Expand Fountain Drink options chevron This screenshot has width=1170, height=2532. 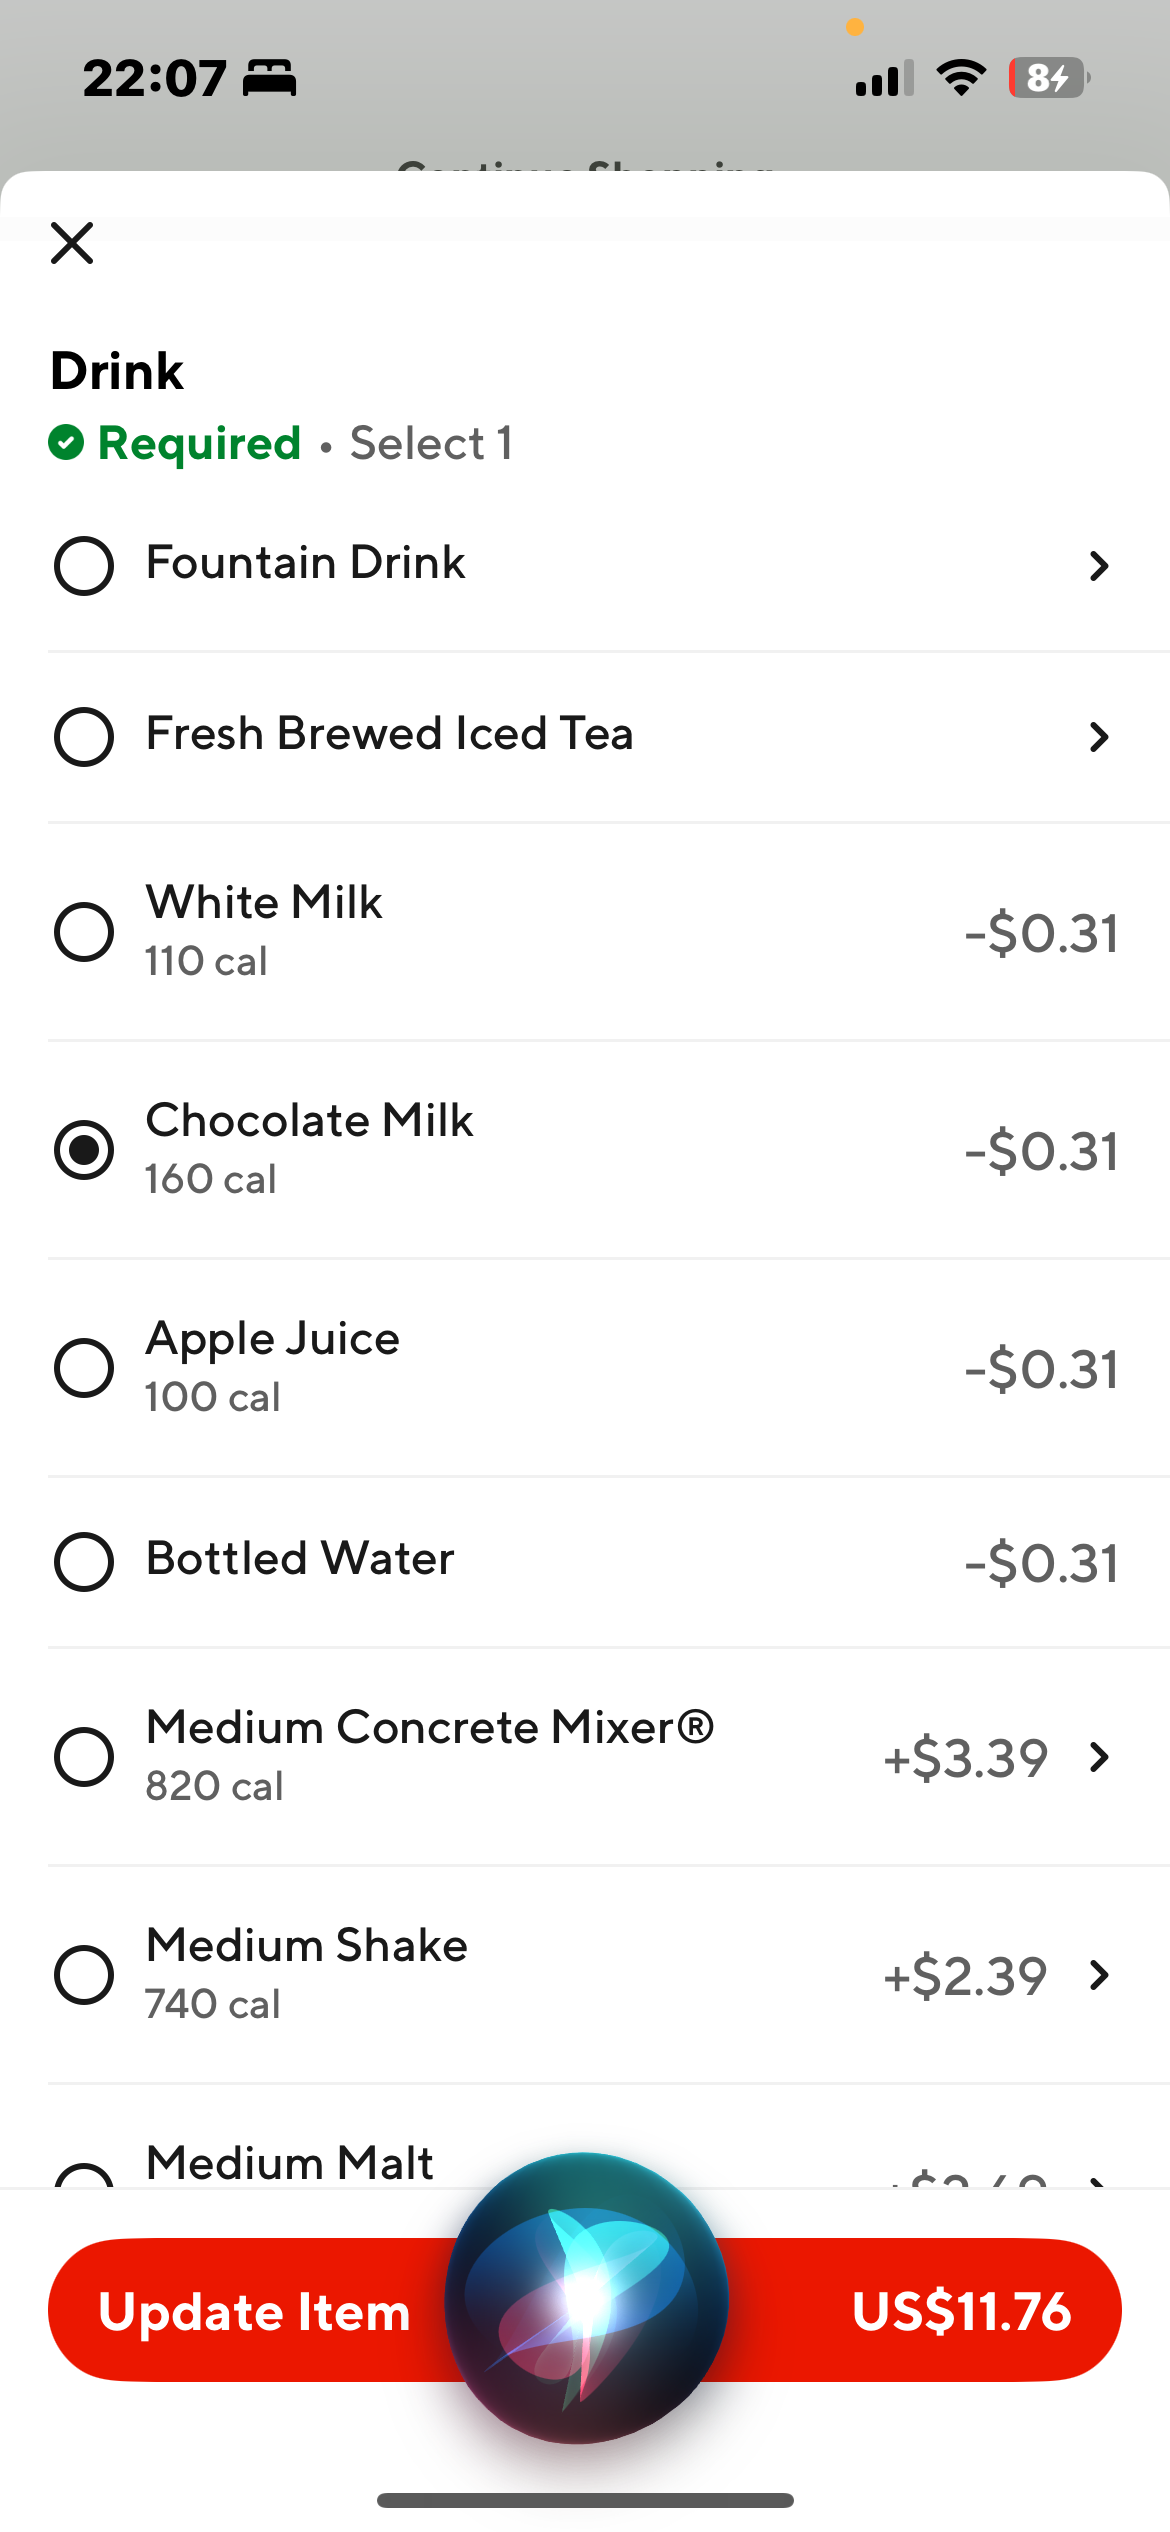(x=1099, y=566)
